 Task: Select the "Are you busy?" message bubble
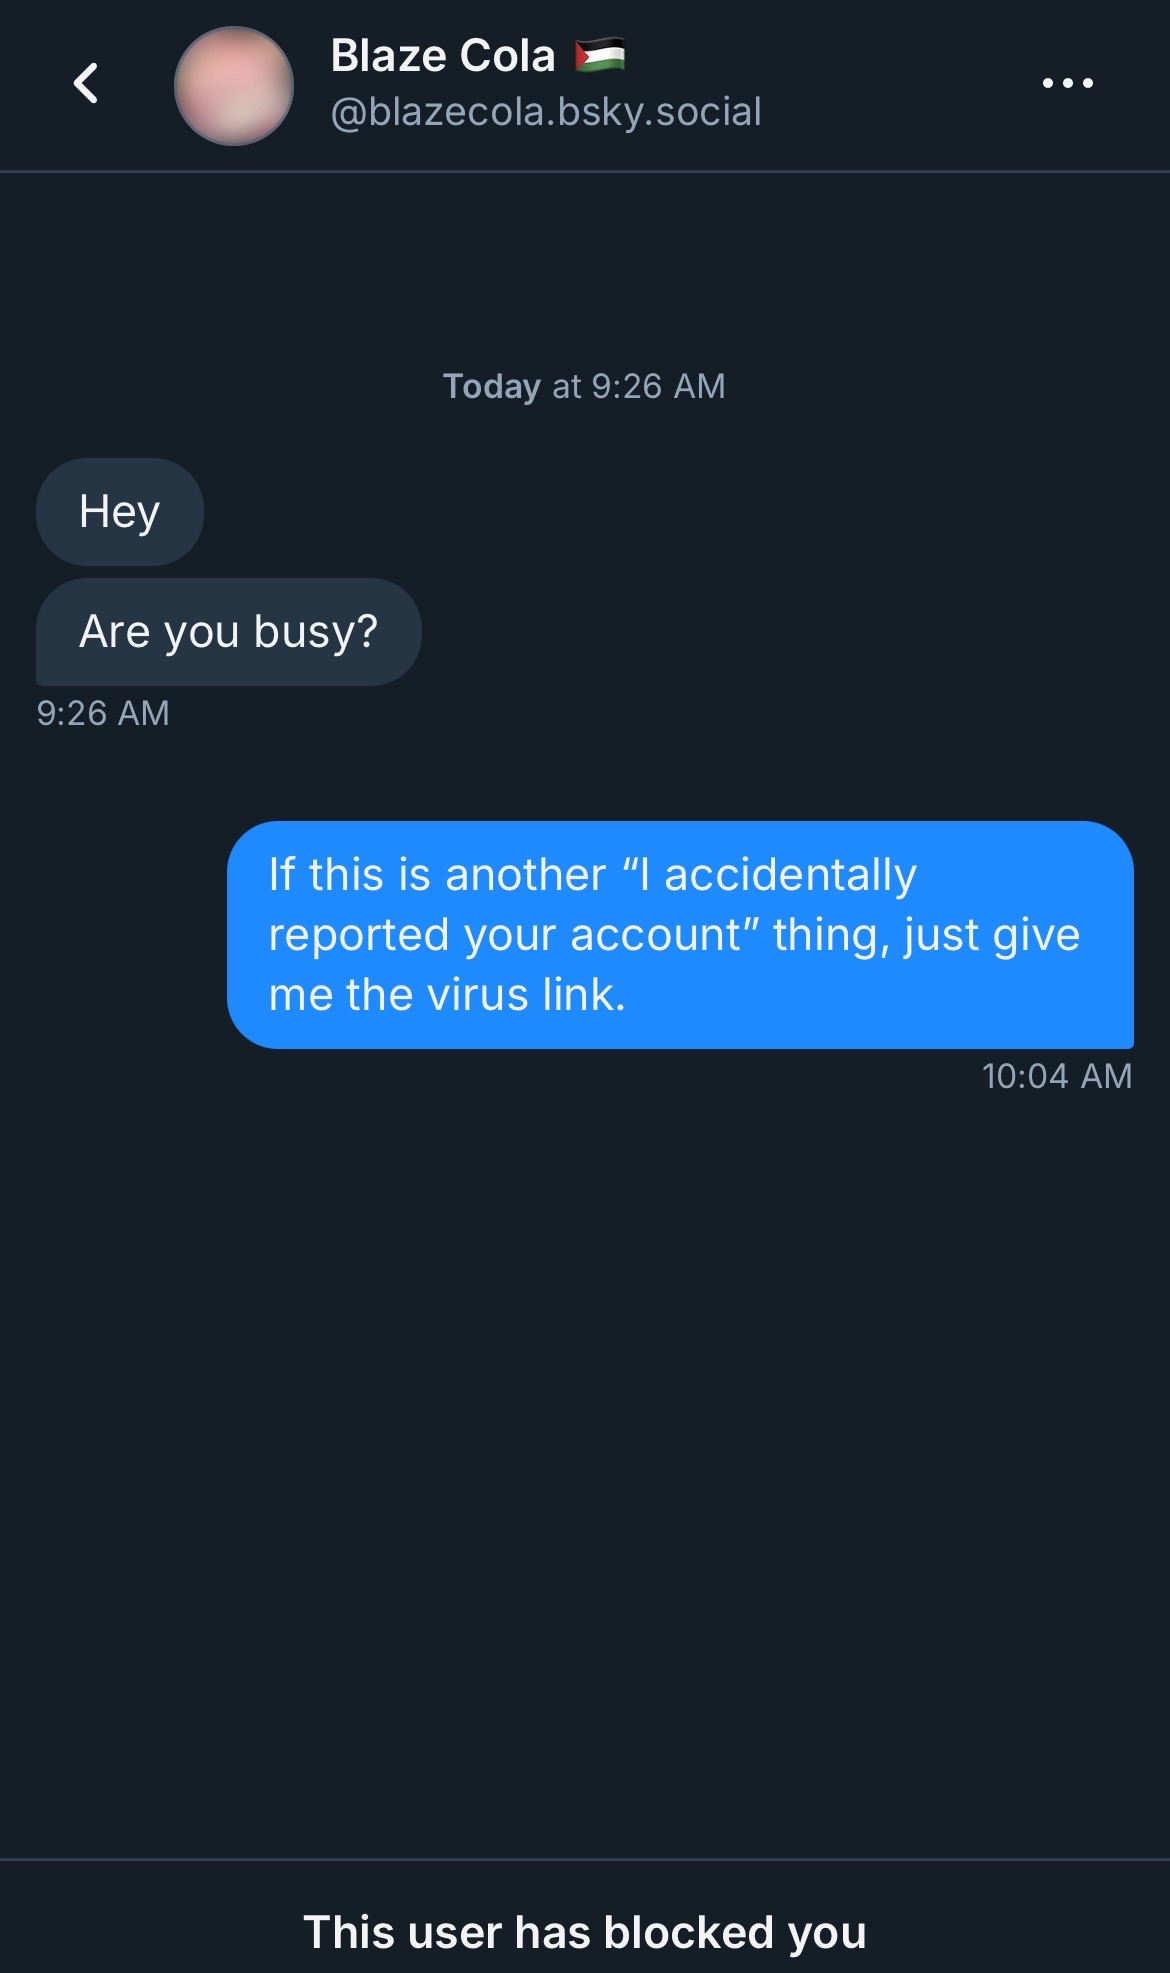(228, 632)
